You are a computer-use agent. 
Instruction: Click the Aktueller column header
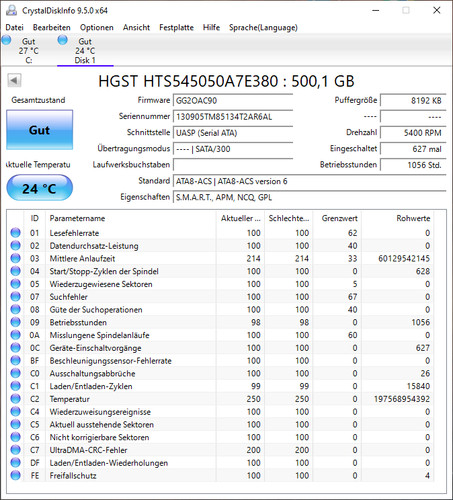tap(240, 218)
